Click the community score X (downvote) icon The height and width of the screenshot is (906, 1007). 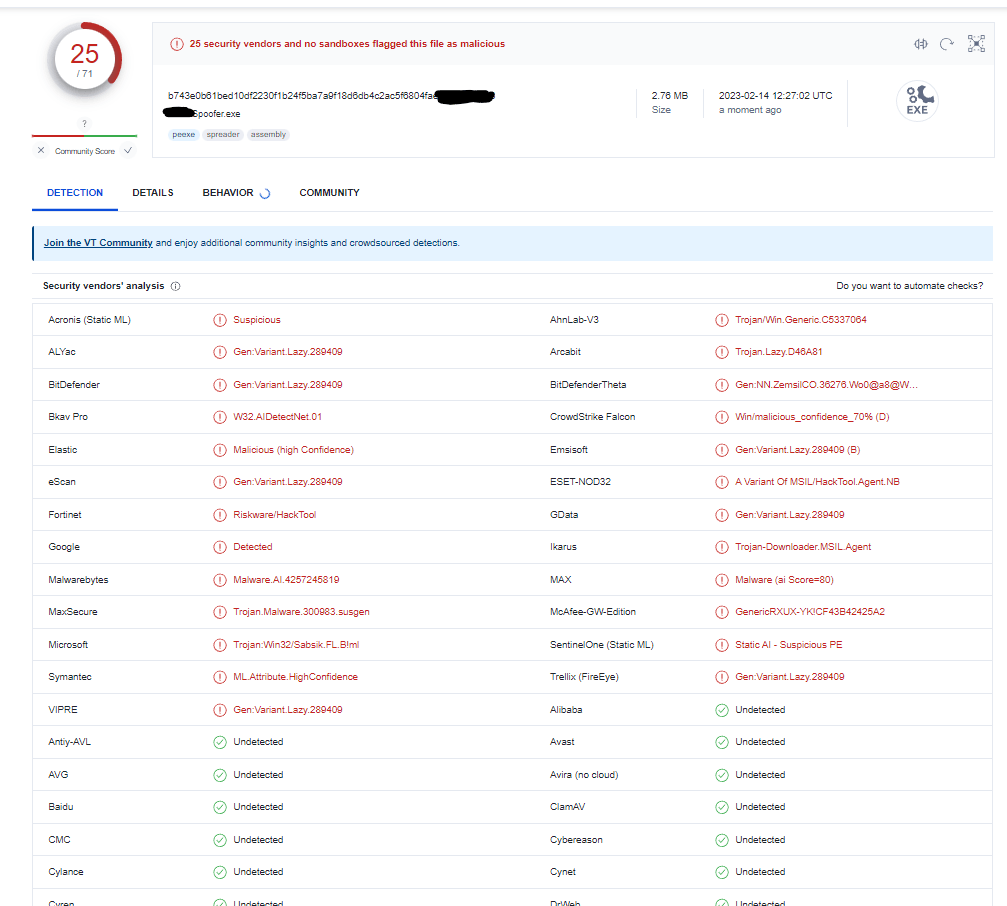[41, 150]
